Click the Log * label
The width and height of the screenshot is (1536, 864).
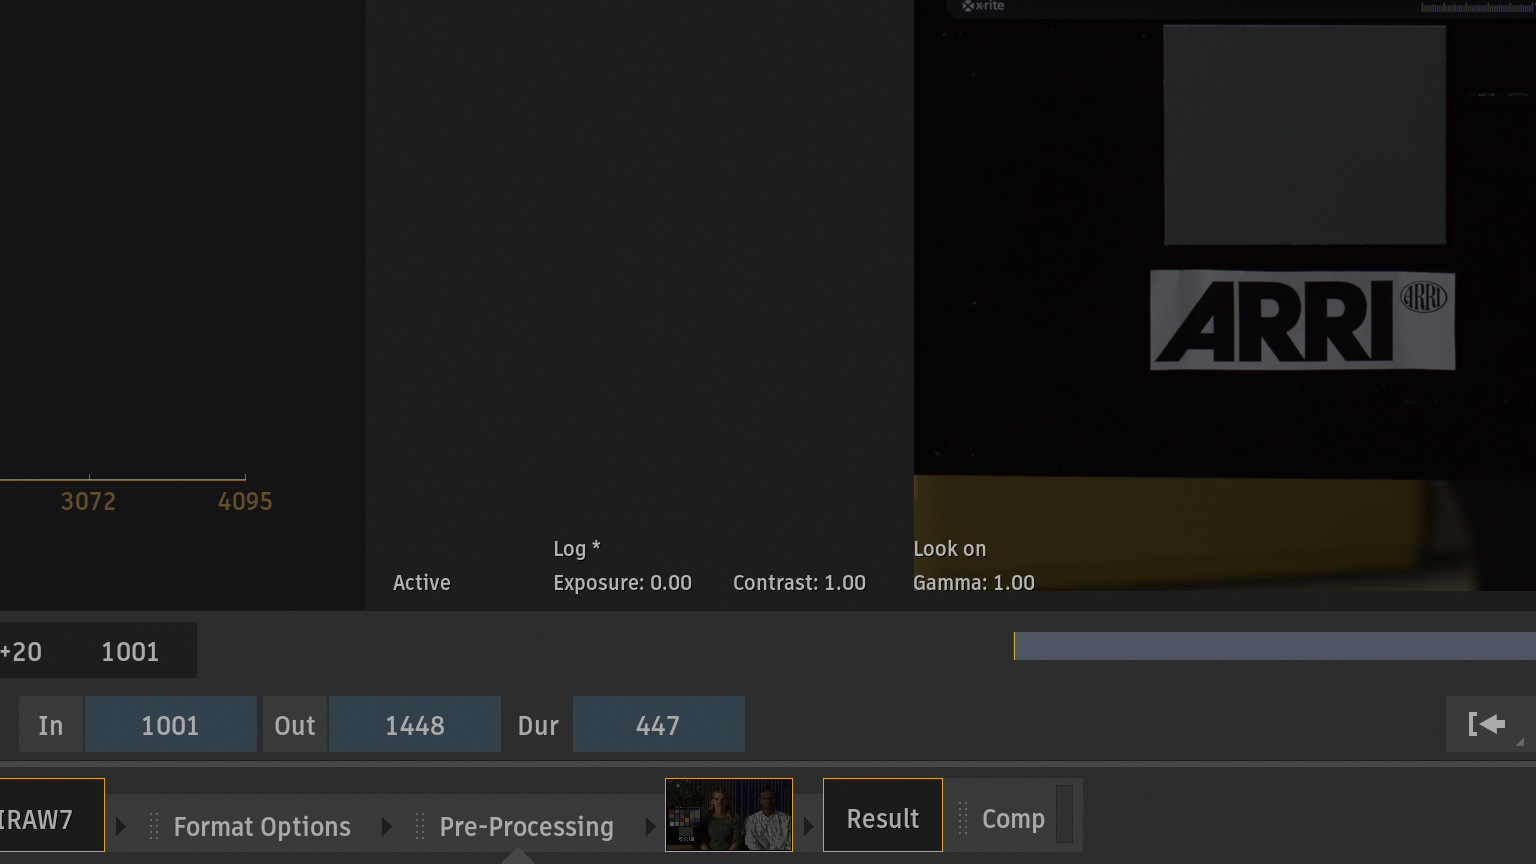coord(577,548)
